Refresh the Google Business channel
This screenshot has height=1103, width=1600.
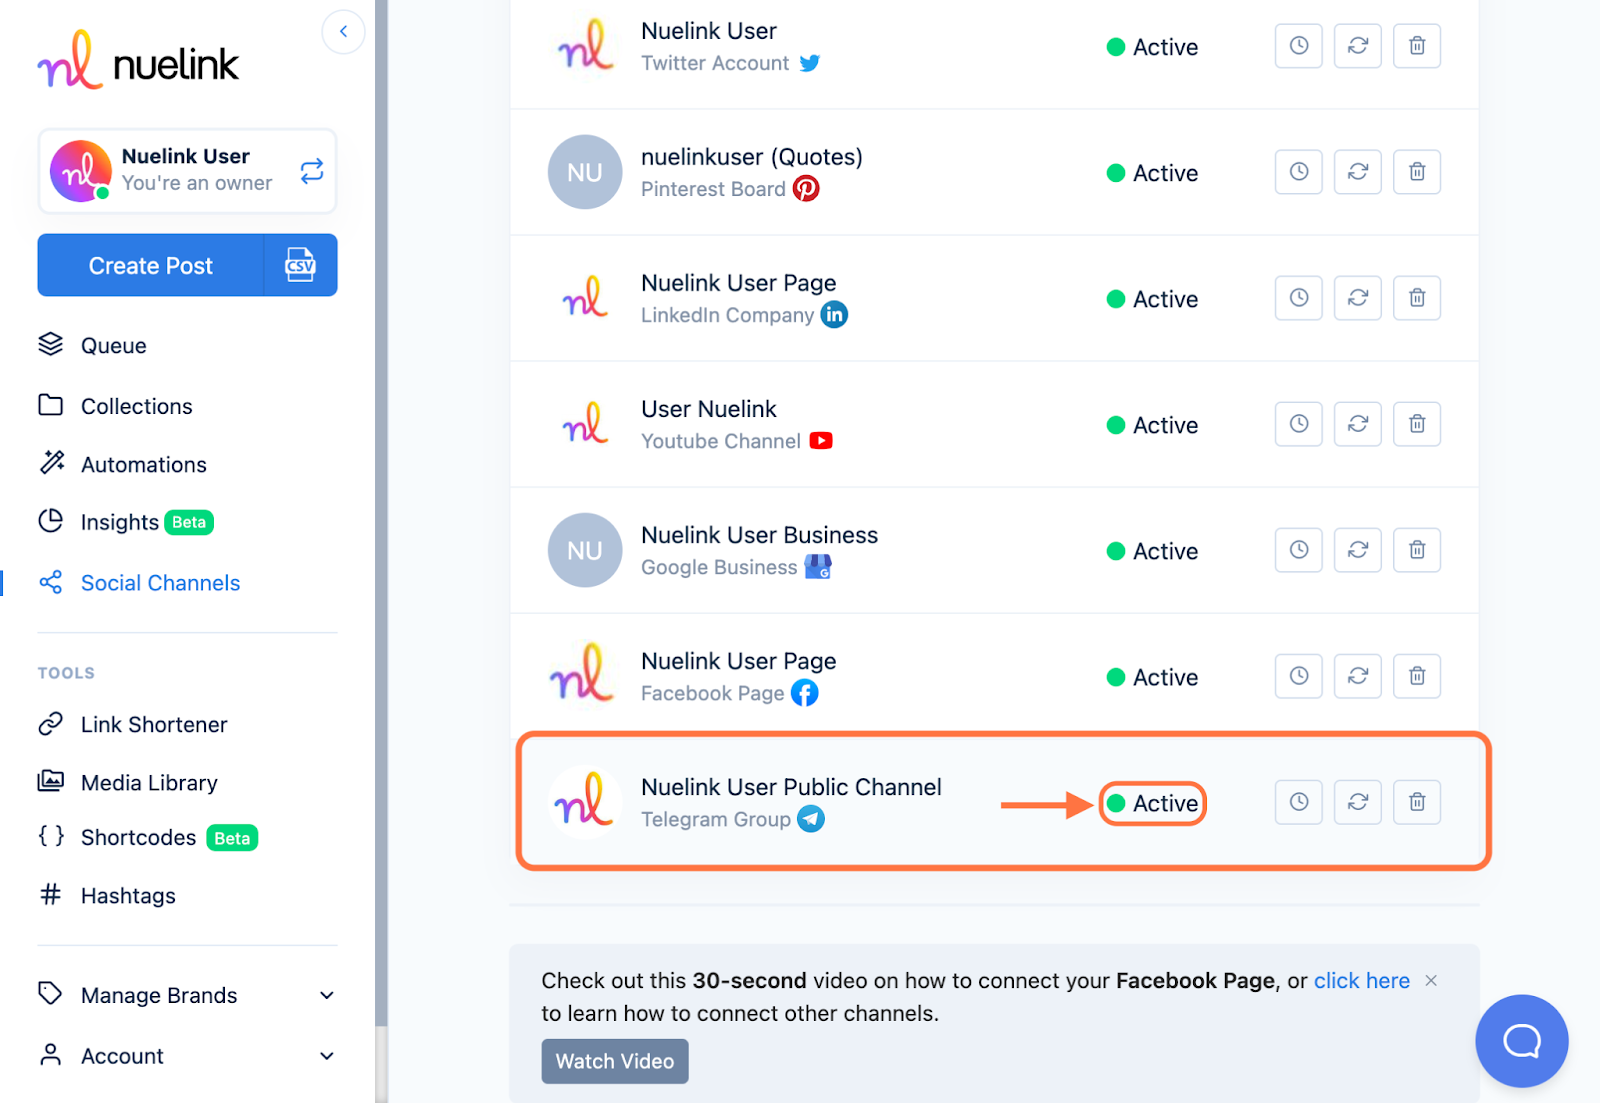click(1357, 550)
